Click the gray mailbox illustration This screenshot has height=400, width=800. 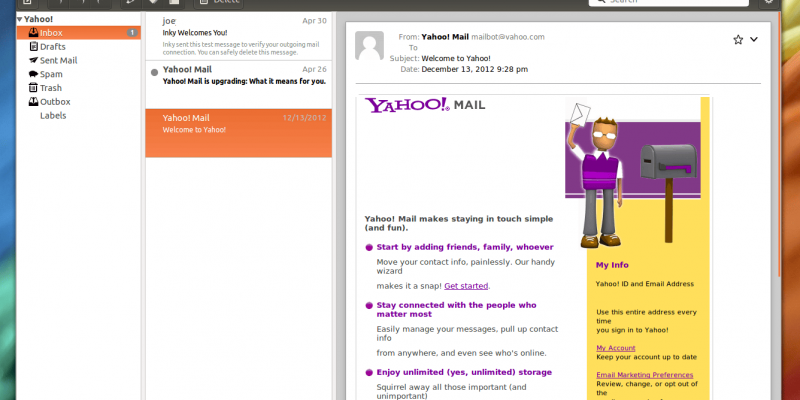point(668,193)
